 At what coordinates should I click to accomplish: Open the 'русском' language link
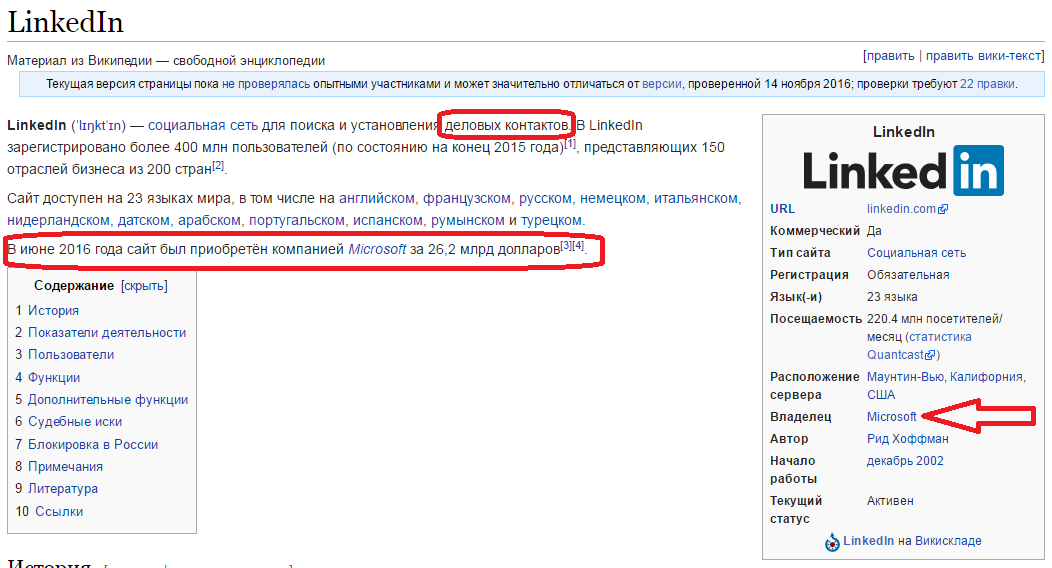(x=545, y=198)
